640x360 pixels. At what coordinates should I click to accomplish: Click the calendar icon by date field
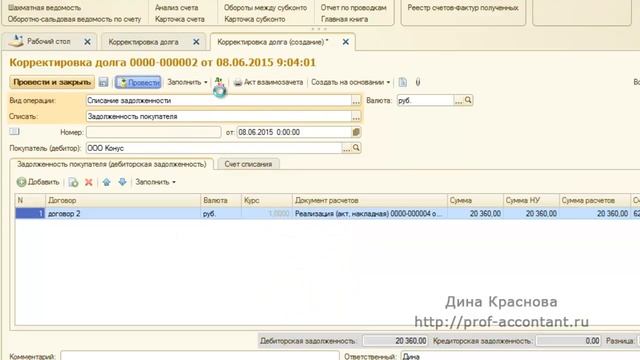point(356,132)
